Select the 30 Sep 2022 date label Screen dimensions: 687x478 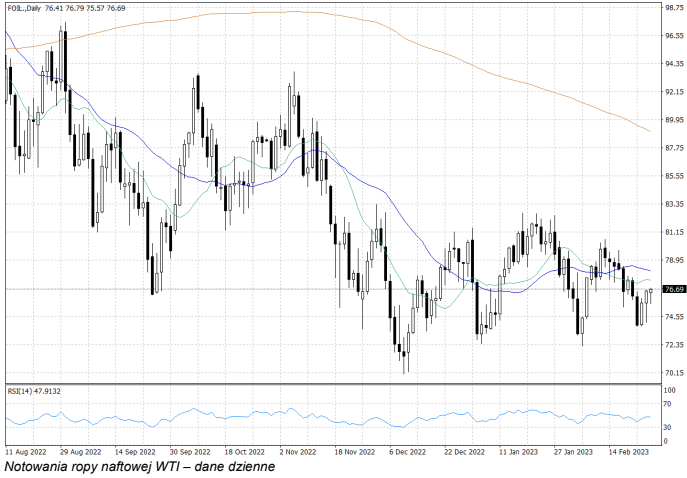pyautogui.click(x=190, y=451)
